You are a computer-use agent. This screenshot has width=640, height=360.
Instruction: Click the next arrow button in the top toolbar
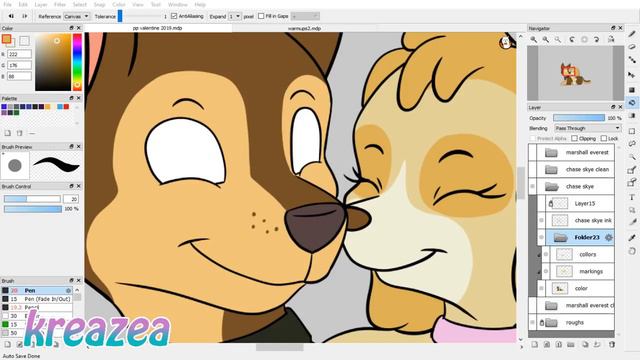24,16
